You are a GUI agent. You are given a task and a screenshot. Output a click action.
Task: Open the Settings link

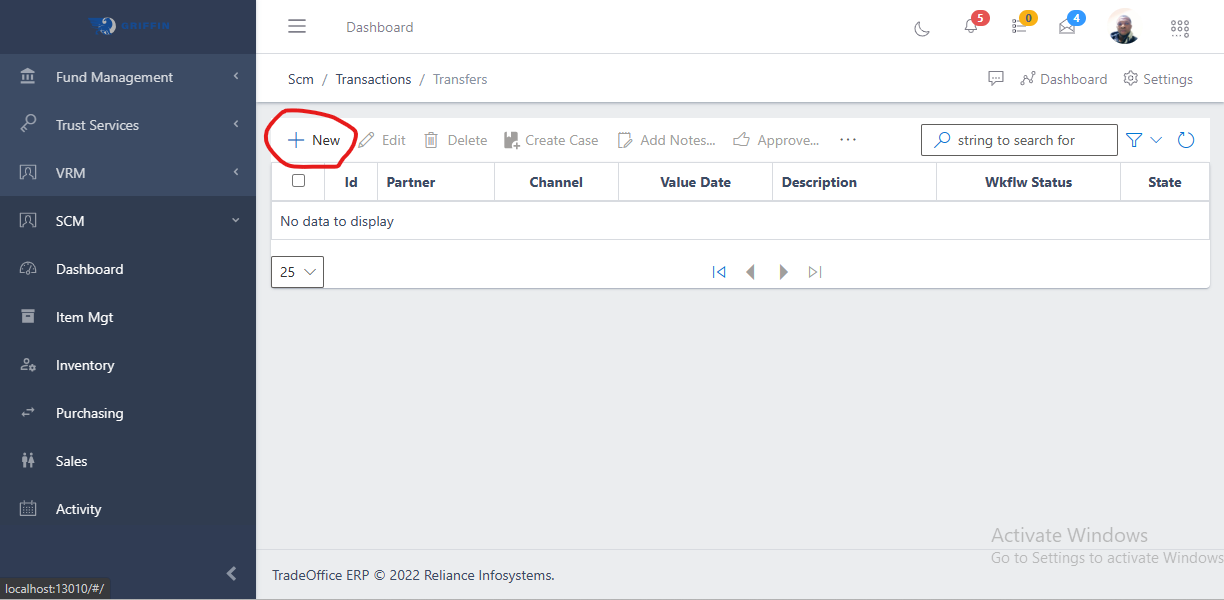1158,79
